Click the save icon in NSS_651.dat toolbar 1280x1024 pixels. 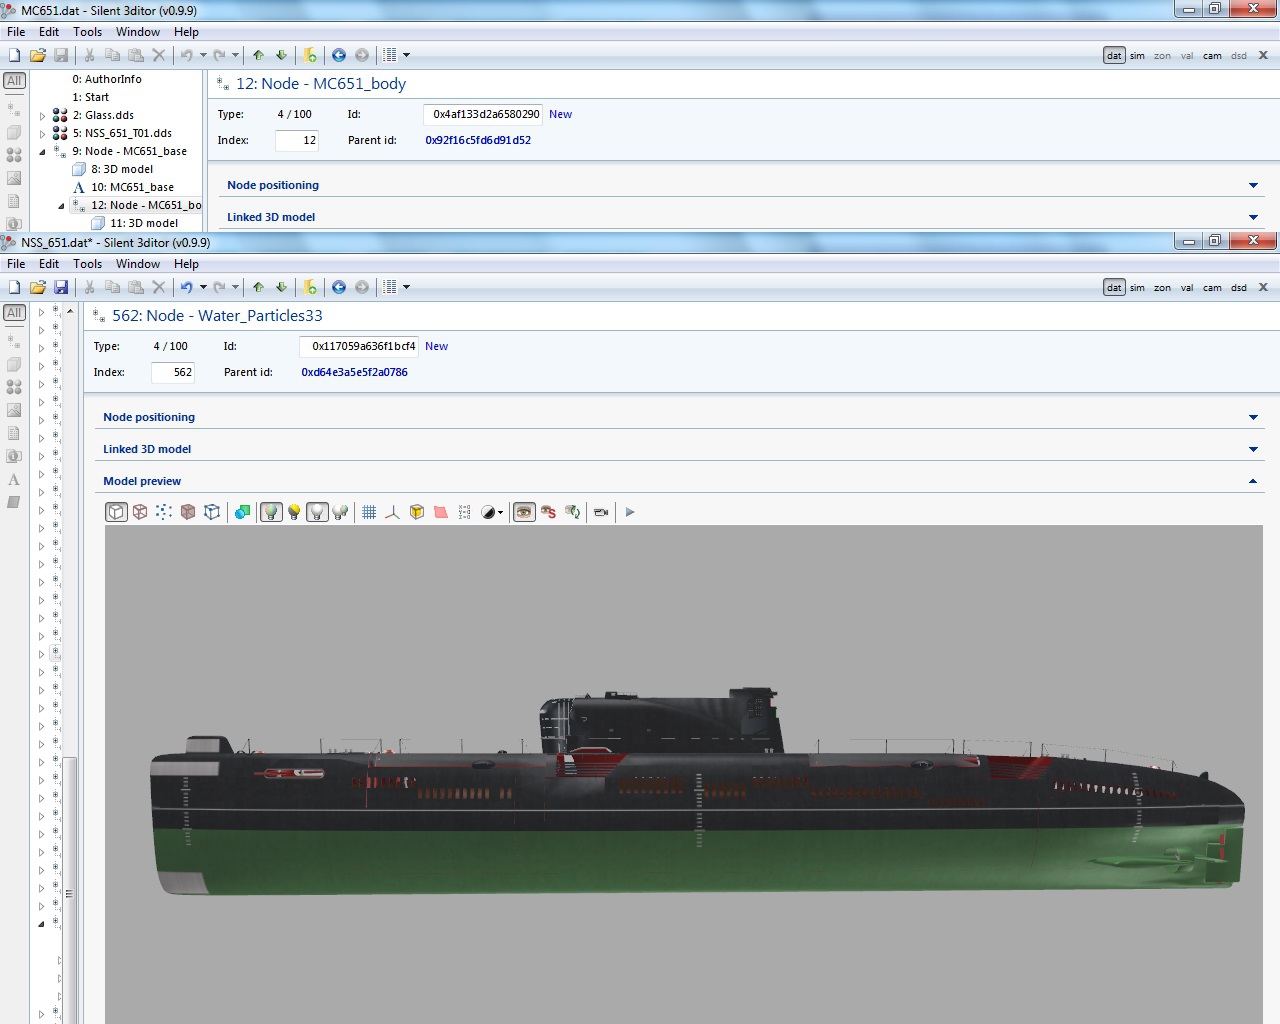click(x=61, y=288)
